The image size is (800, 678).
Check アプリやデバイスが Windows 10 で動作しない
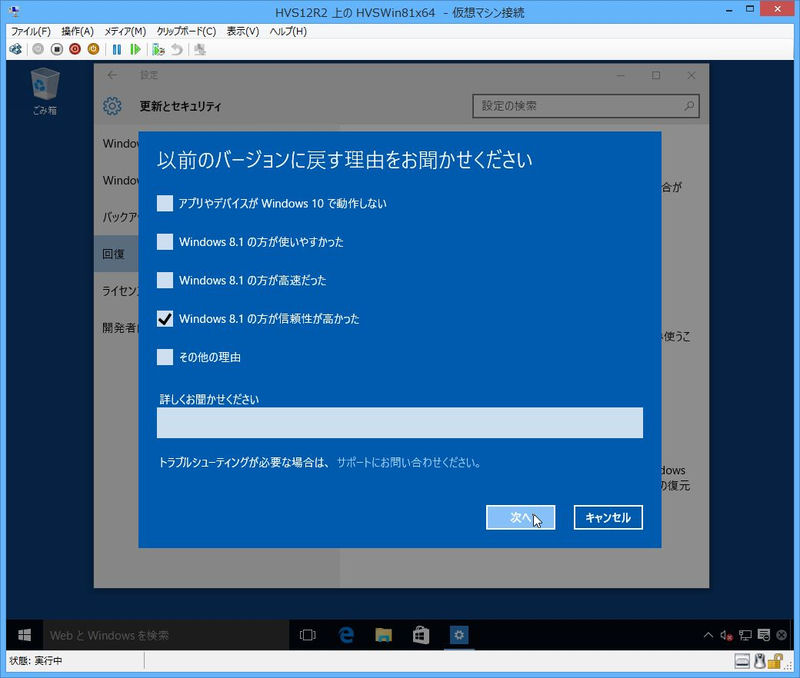[x=165, y=203]
